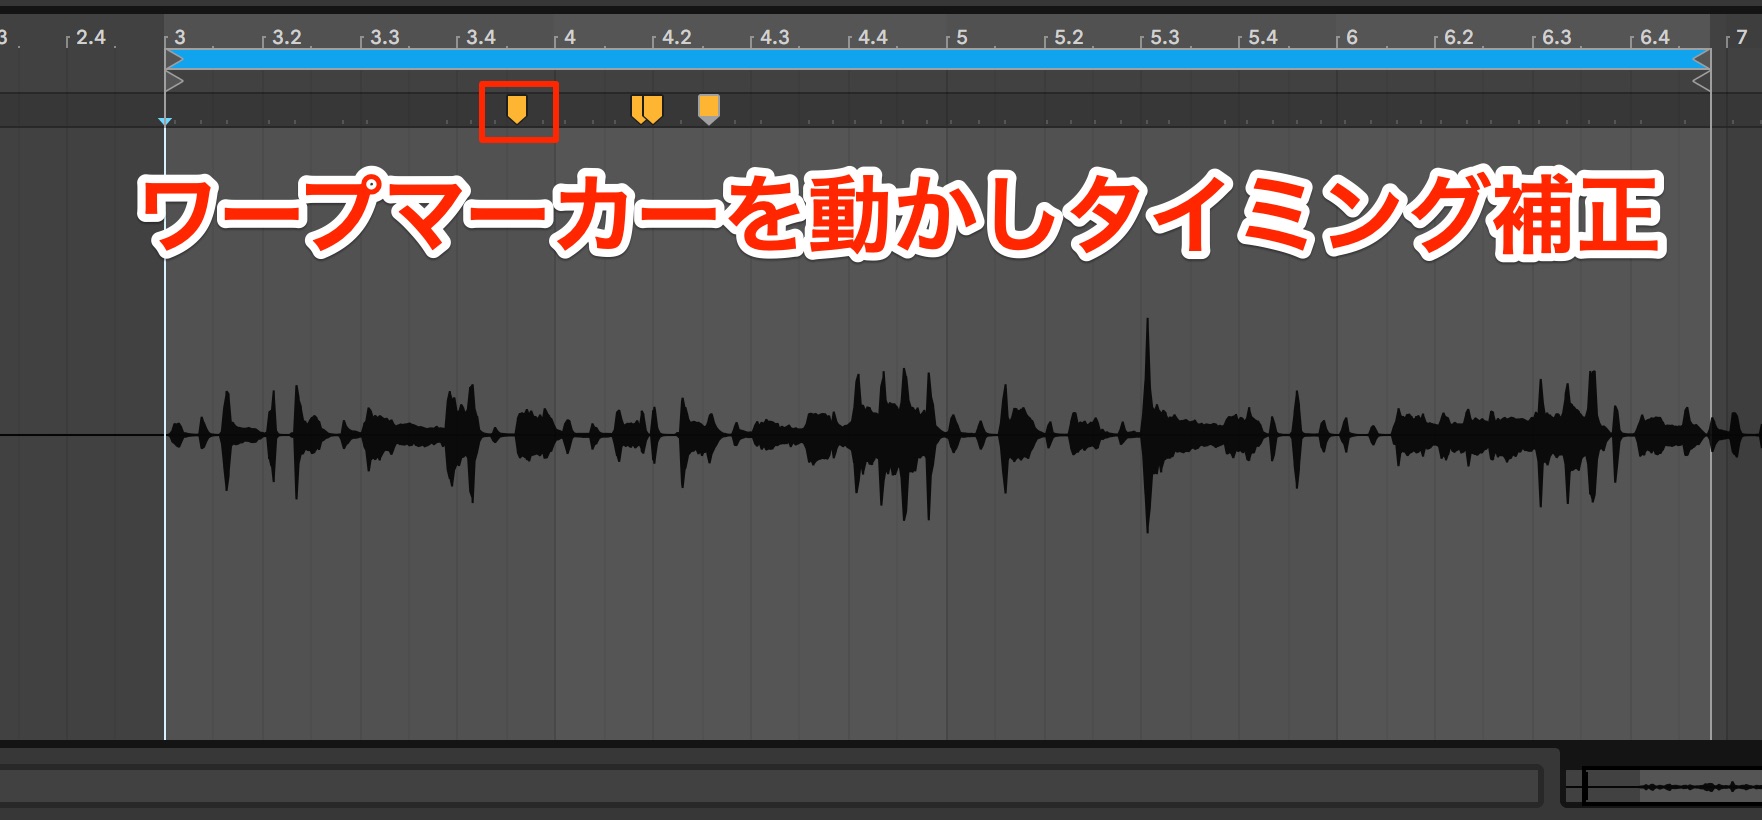Select the gray-tipped warp marker after 4.2
Image resolution: width=1762 pixels, height=820 pixels.
[708, 109]
